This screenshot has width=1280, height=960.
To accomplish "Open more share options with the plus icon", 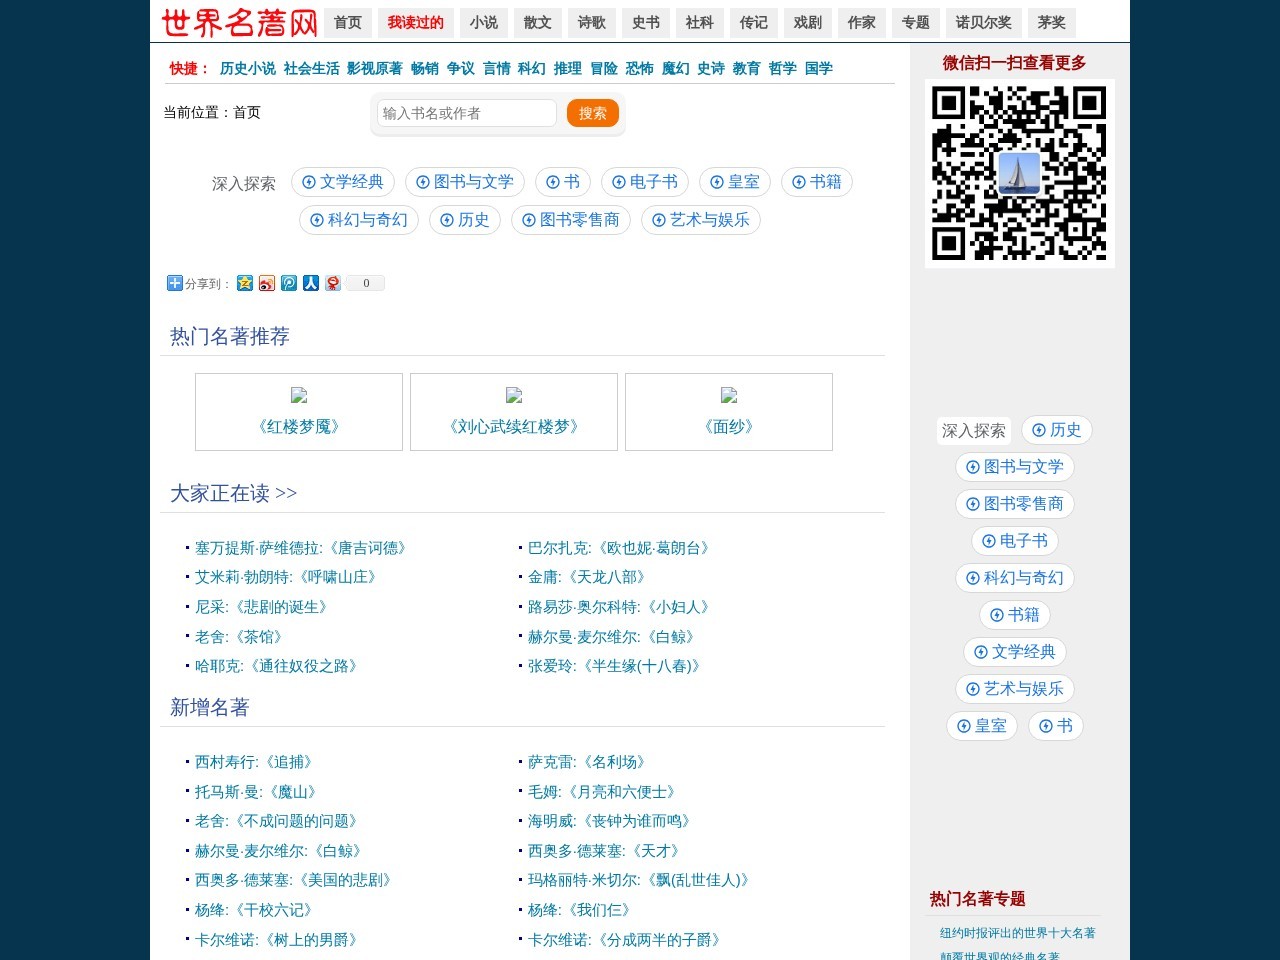I will pos(174,283).
